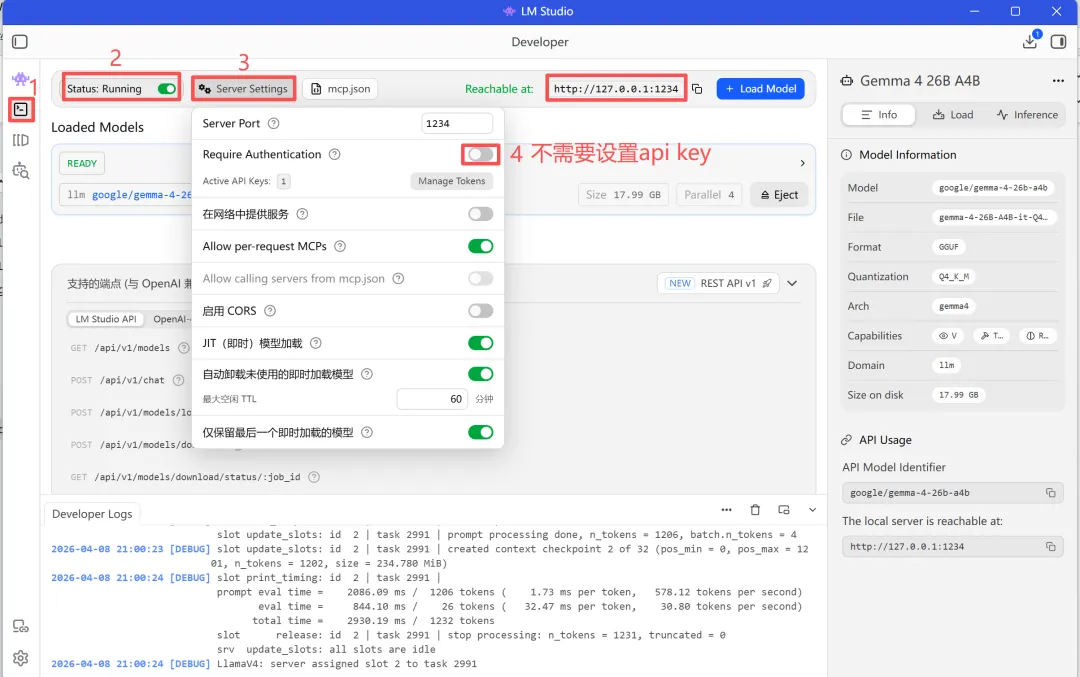Click the GGUF format value
This screenshot has width=1080, height=677.
[x=948, y=247]
